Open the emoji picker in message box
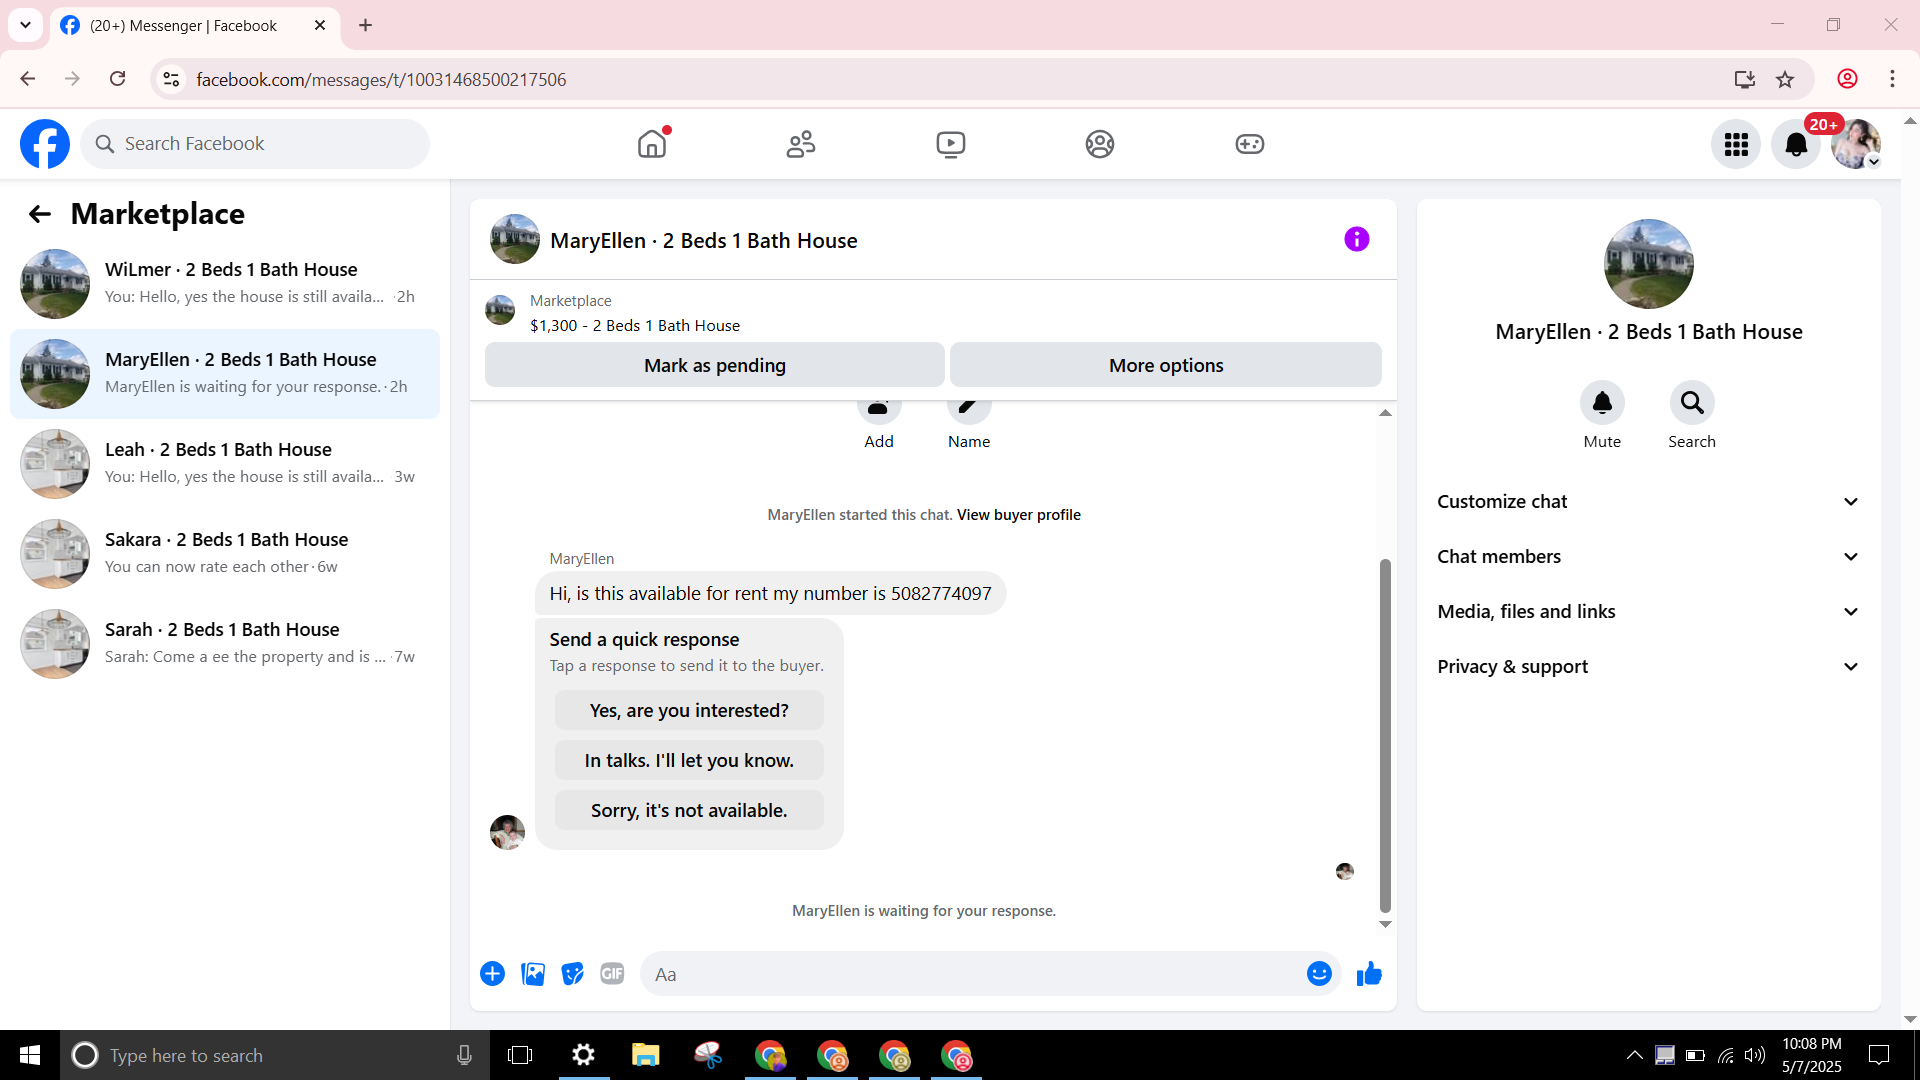Viewport: 1920px width, 1080px height. tap(1319, 974)
